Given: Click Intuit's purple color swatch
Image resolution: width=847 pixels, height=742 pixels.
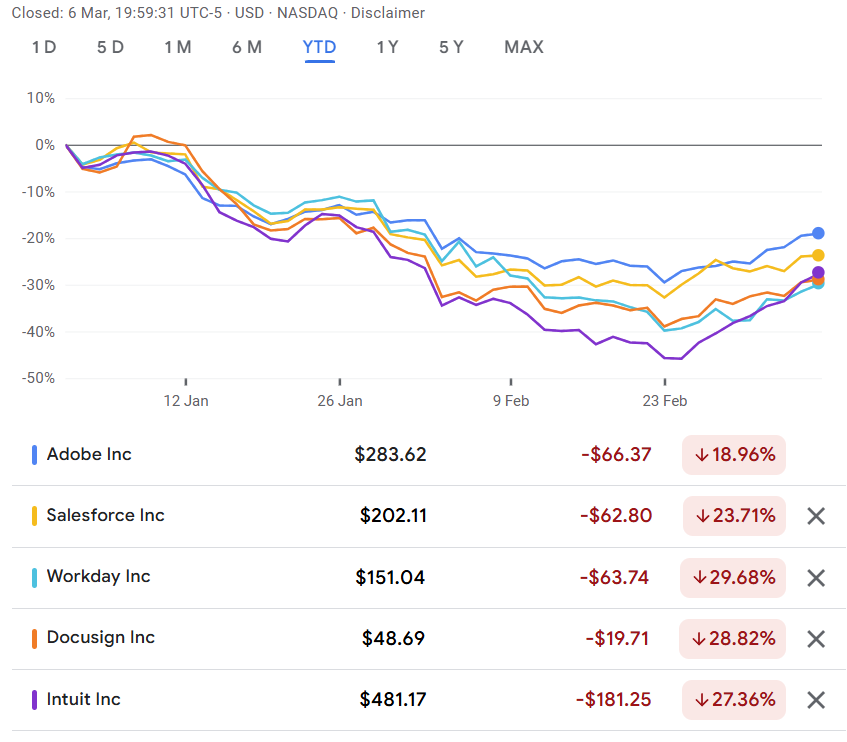Looking at the screenshot, I should coord(35,700).
